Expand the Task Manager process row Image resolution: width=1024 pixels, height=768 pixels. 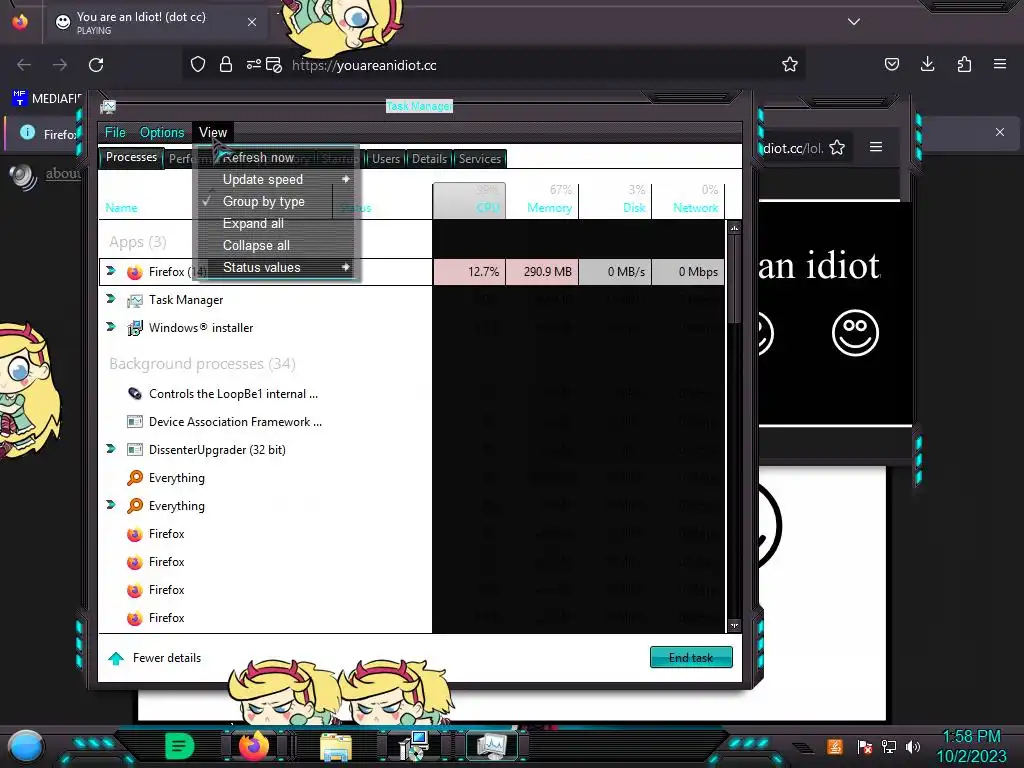[x=110, y=298]
